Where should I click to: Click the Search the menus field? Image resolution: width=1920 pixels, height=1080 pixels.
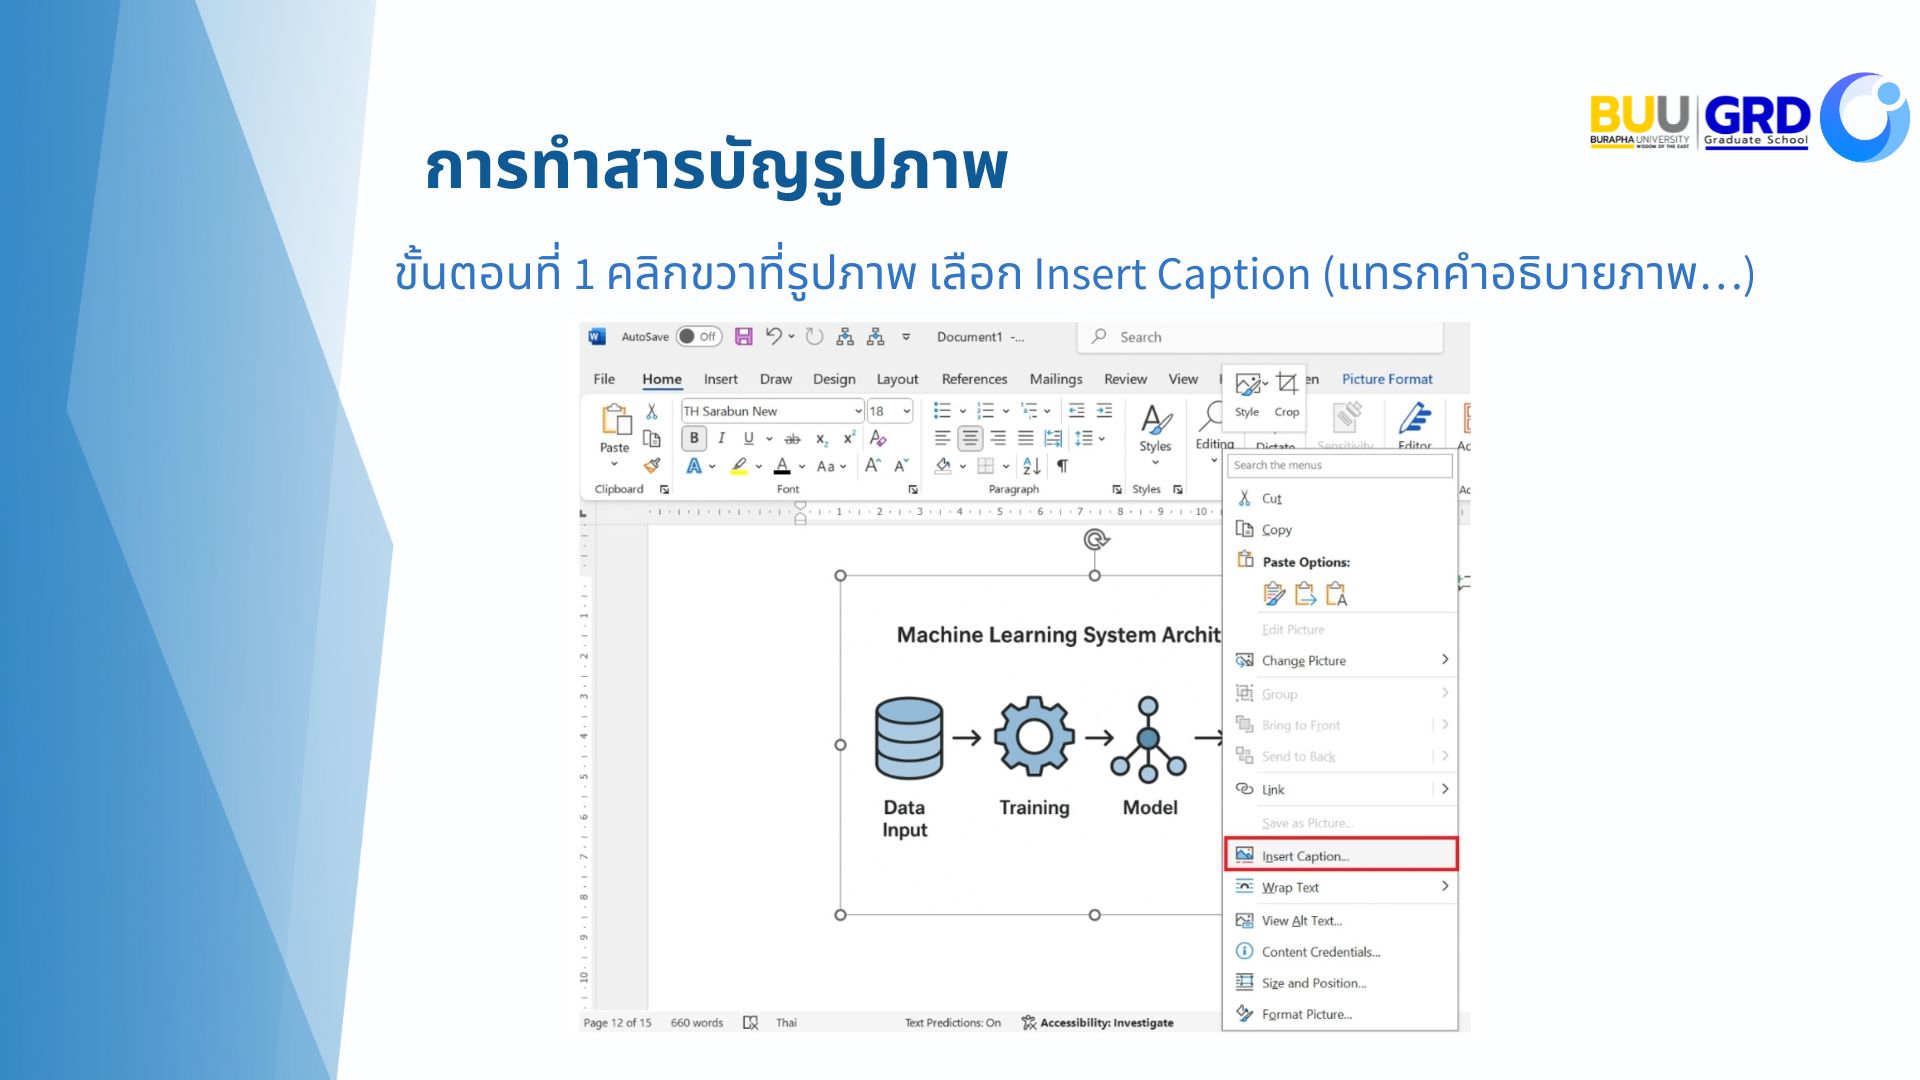[1339, 465]
